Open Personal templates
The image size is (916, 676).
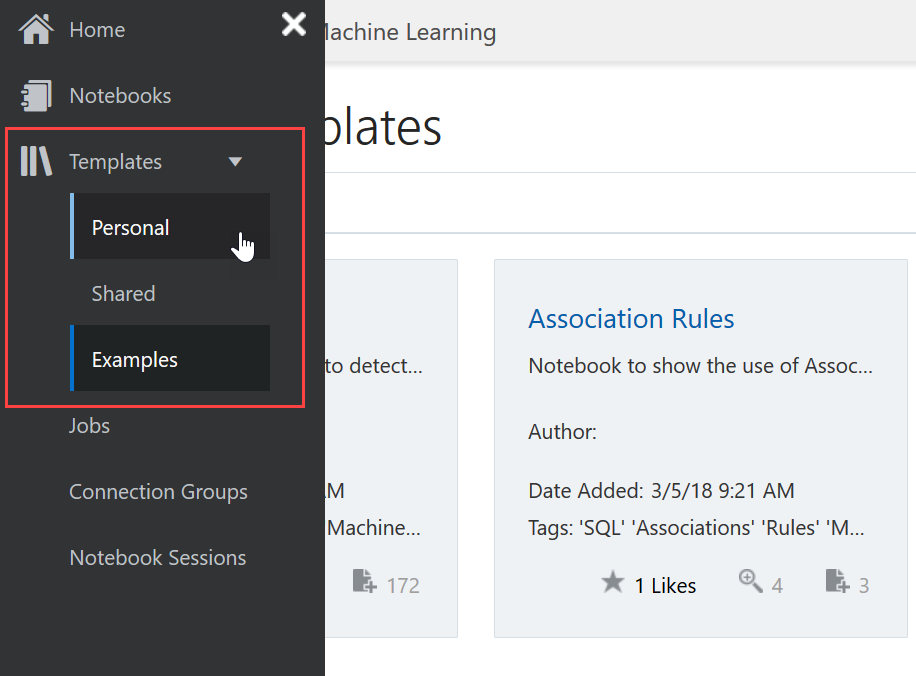coord(131,228)
